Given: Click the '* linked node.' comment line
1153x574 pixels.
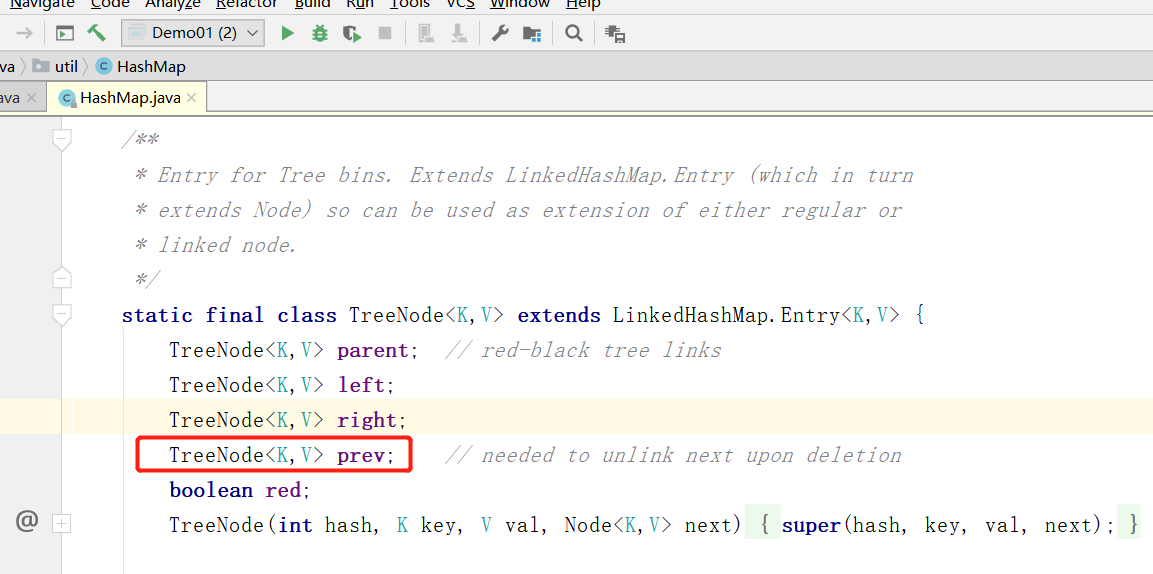Looking at the screenshot, I should click(216, 245).
